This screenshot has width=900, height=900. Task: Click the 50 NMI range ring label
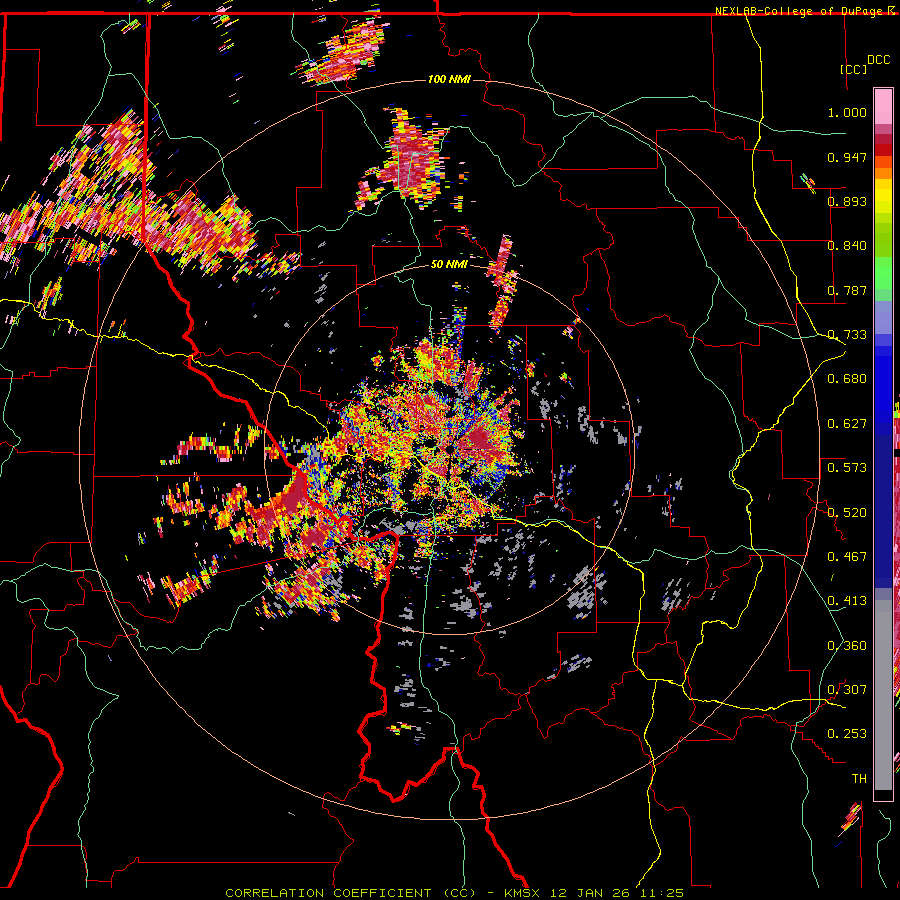coord(449,264)
